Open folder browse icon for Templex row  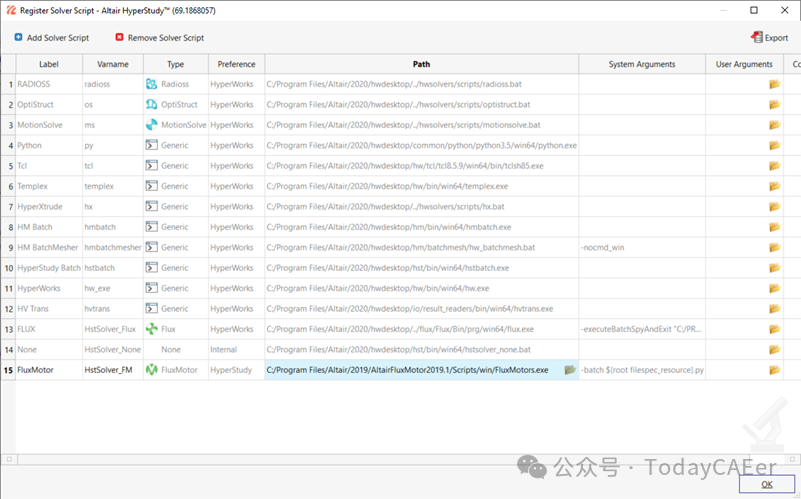774,186
